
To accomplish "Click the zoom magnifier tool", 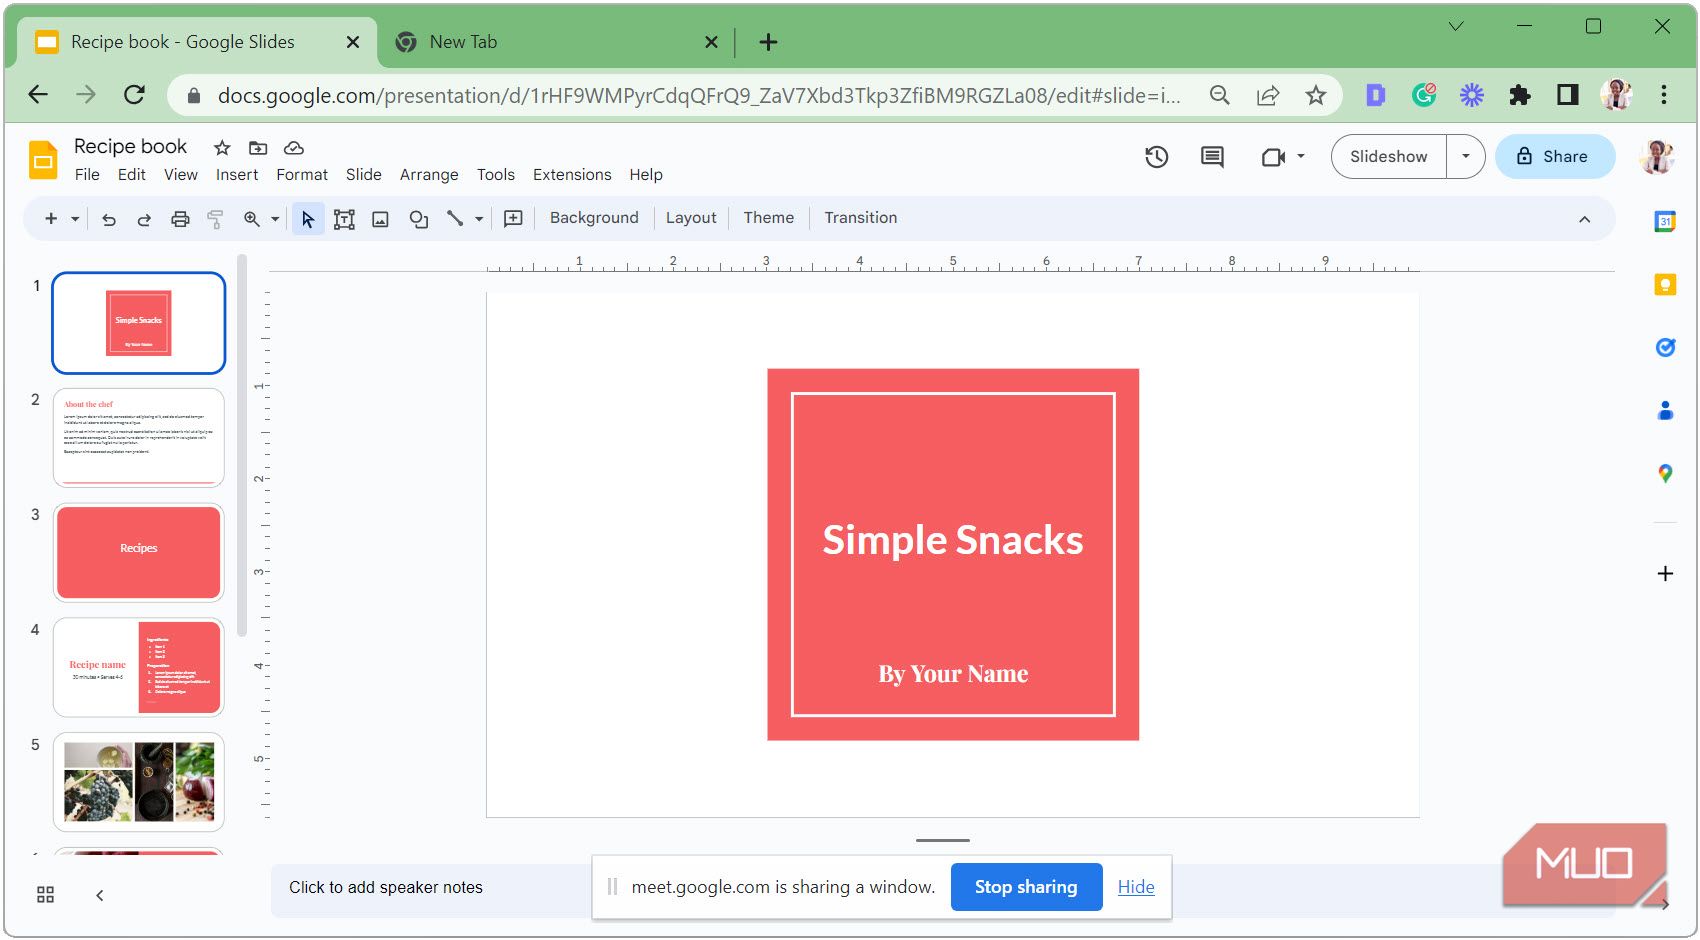I will coord(252,219).
